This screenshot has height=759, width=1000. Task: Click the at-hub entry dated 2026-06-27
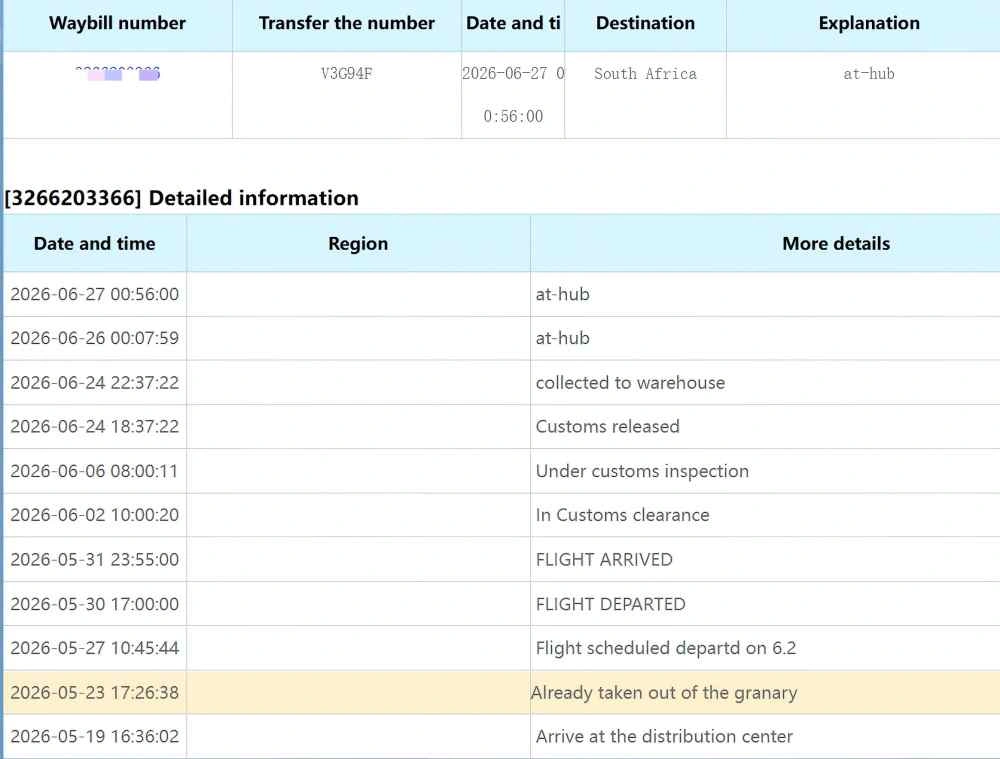click(562, 294)
